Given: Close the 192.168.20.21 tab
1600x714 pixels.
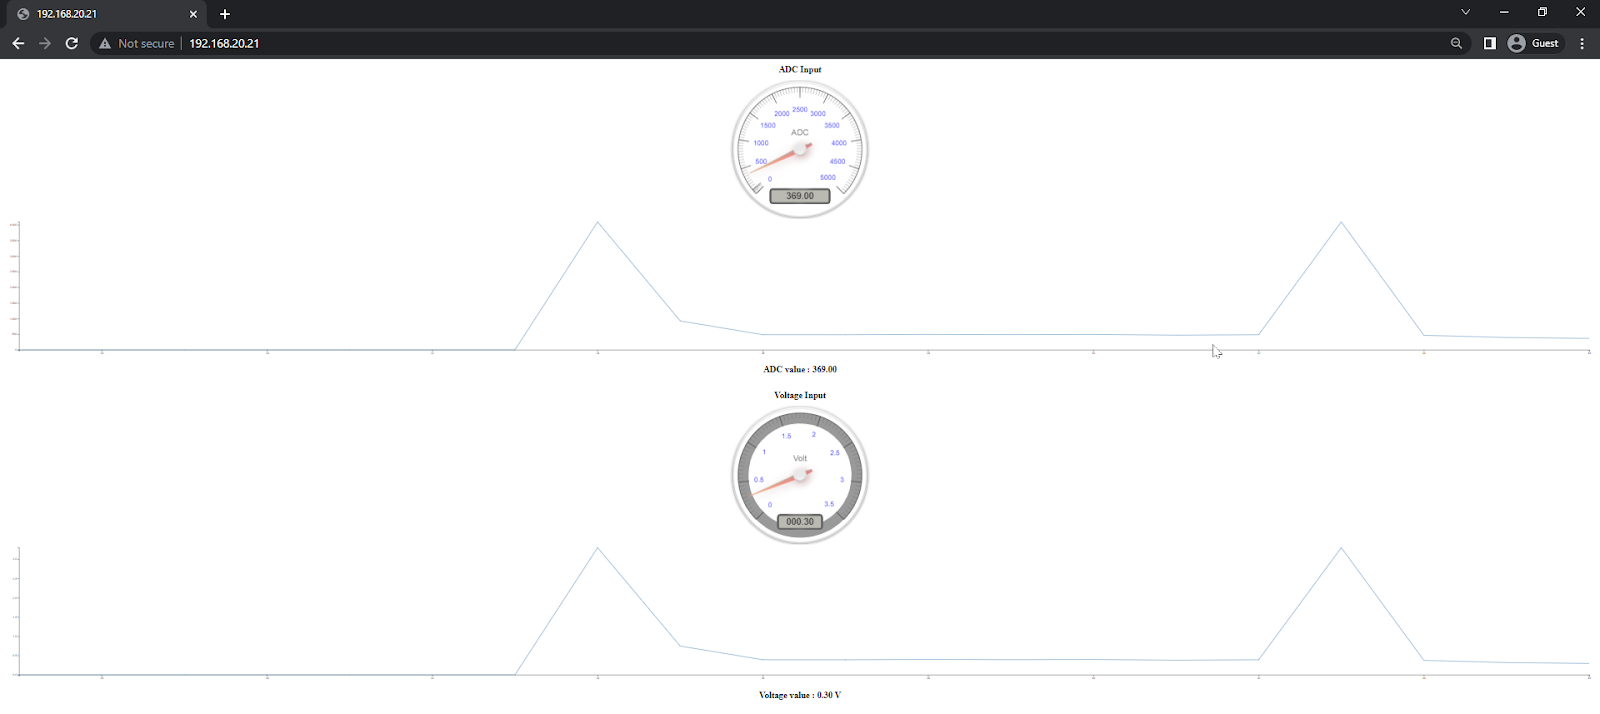Looking at the screenshot, I should (193, 14).
